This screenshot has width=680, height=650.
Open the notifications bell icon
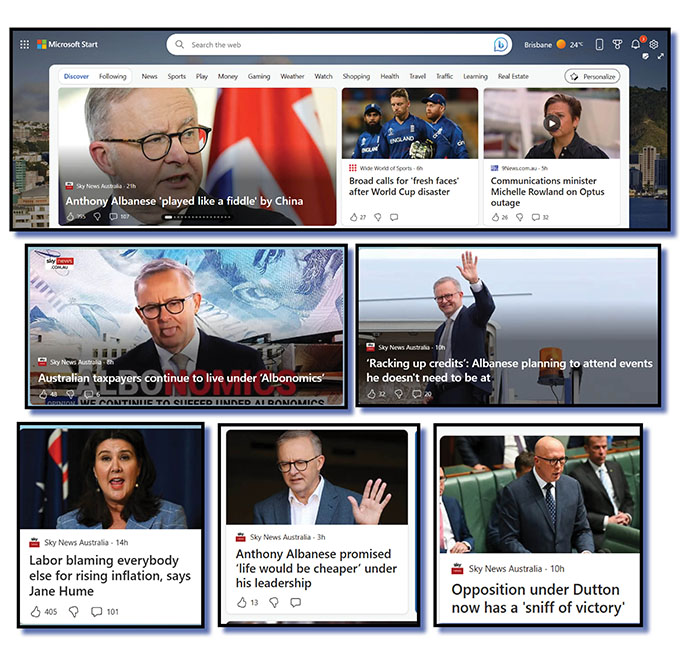(635, 44)
